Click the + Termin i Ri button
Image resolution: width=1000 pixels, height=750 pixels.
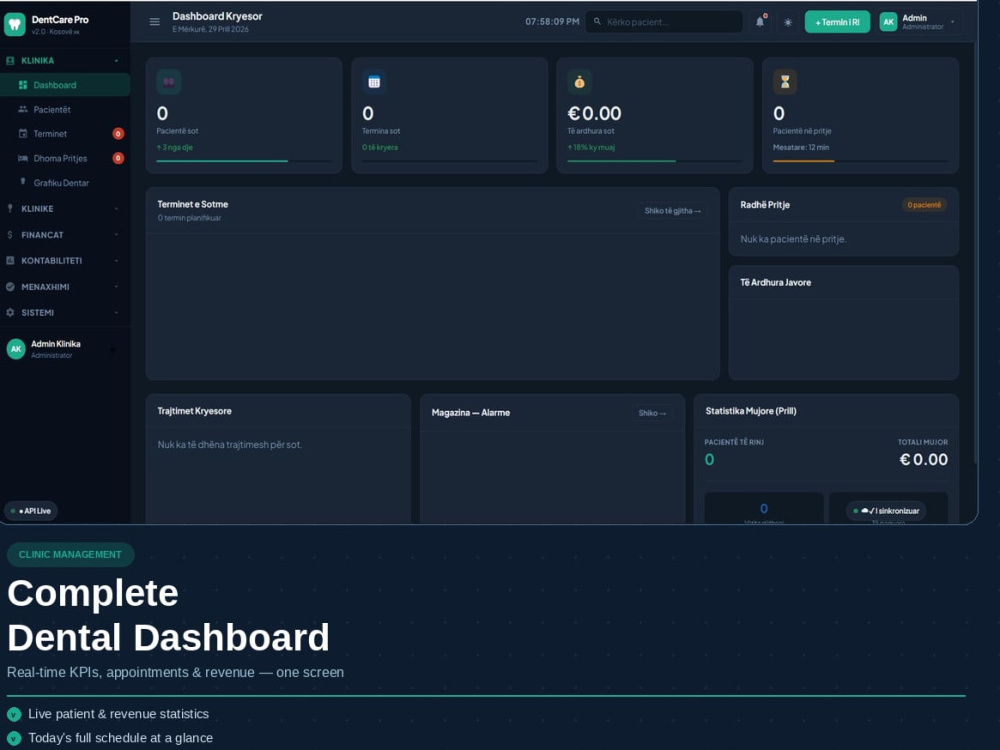pyautogui.click(x=837, y=22)
